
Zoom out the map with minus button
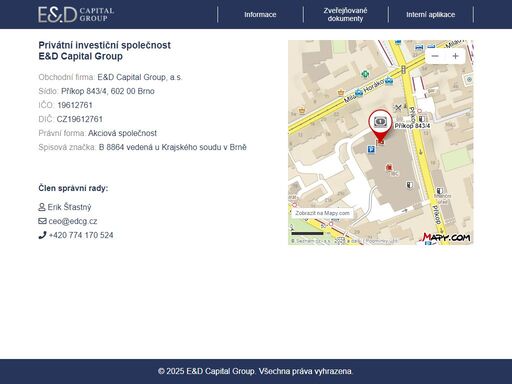click(435, 56)
